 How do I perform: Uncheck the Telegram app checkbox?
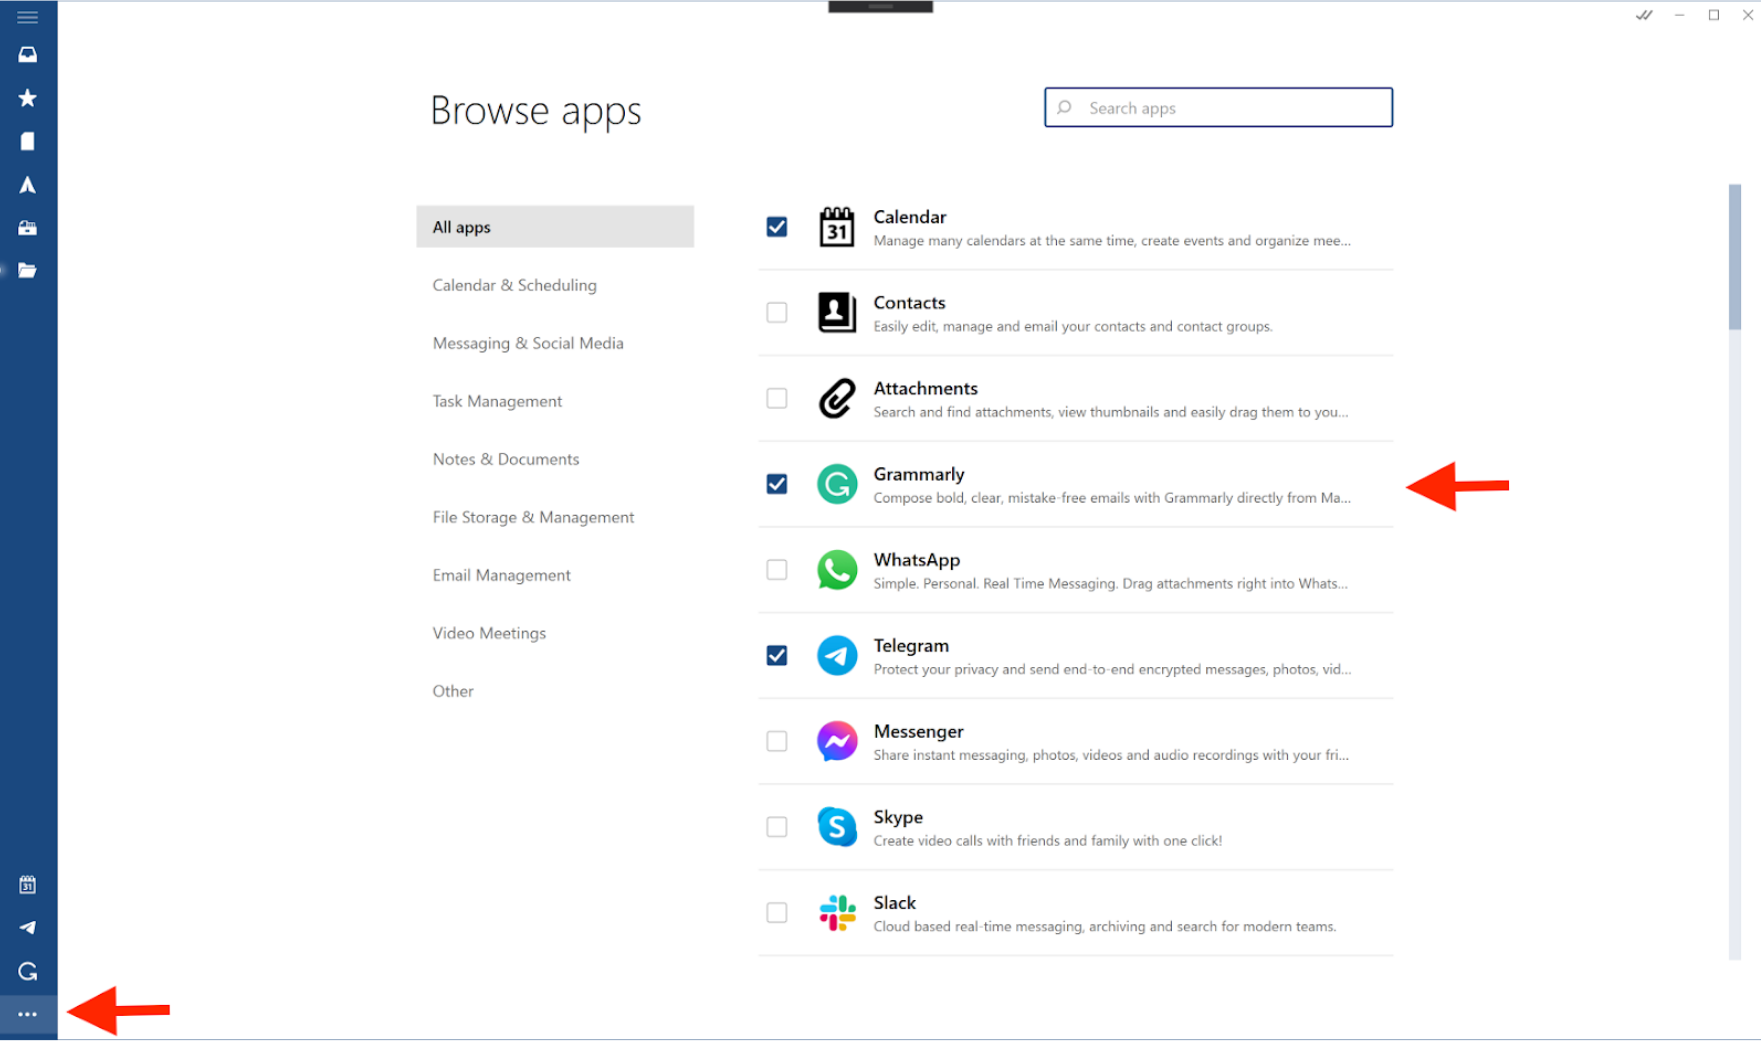click(x=777, y=656)
